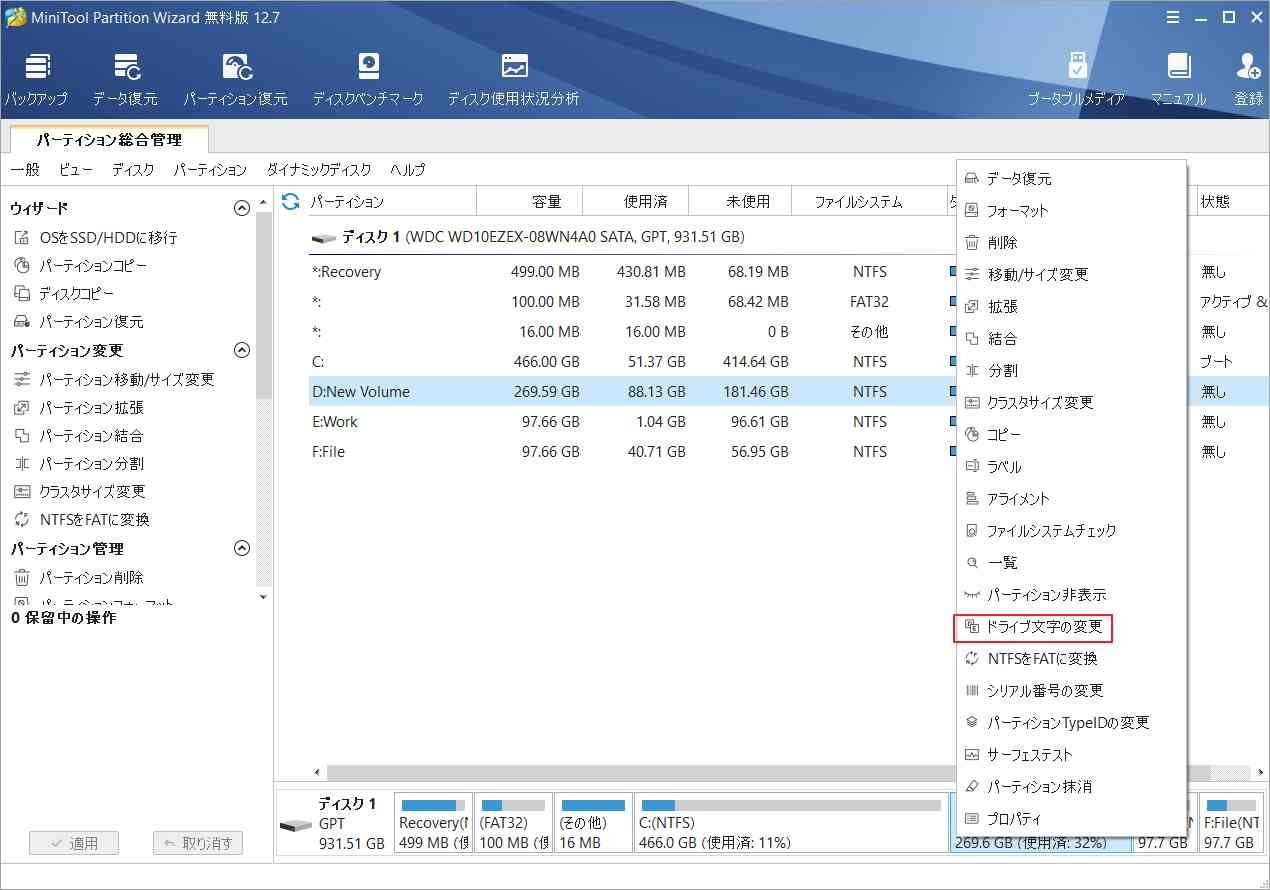Sort by the ファイルシステム column header
The image size is (1270, 890).
tap(868, 201)
